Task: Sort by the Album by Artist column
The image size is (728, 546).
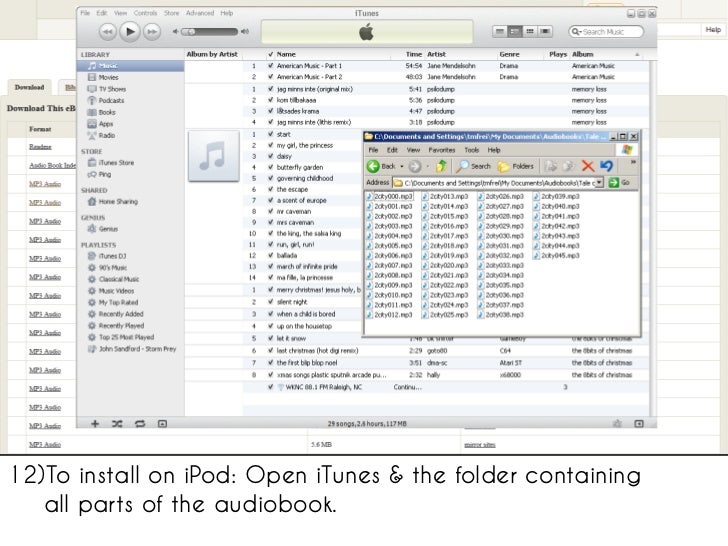Action: pyautogui.click(x=213, y=54)
